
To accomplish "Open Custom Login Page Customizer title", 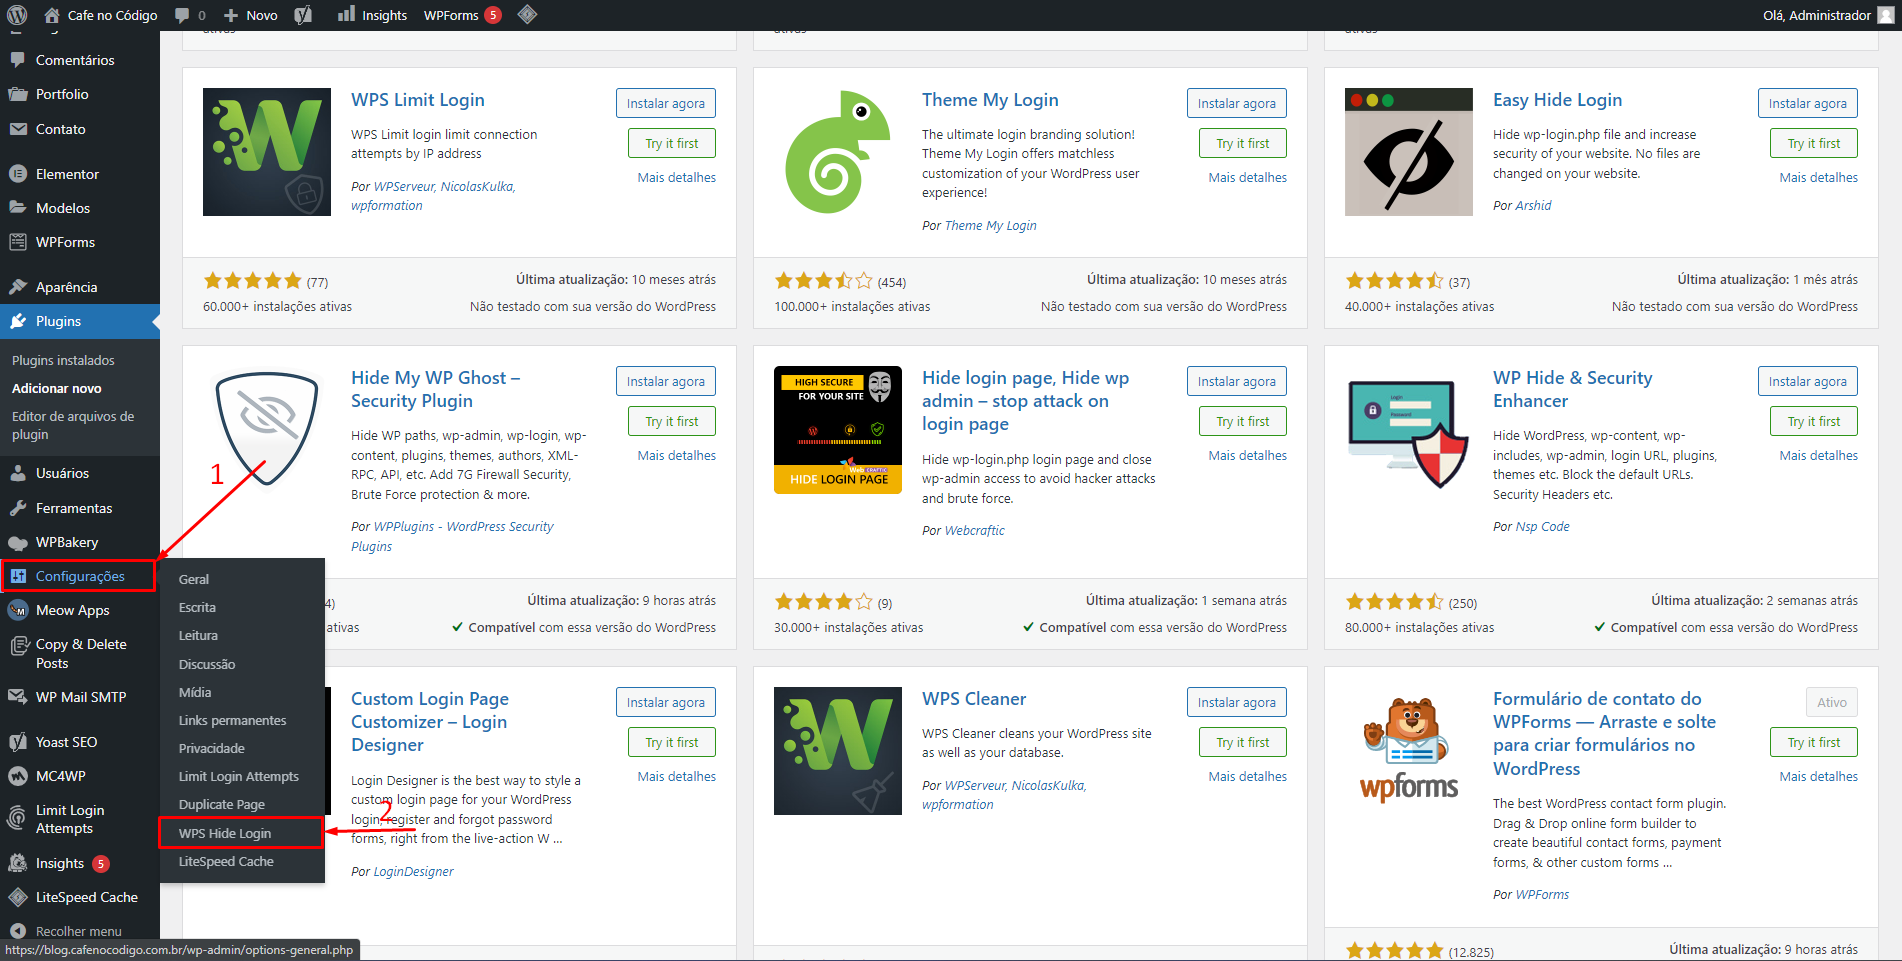I will pyautogui.click(x=430, y=722).
